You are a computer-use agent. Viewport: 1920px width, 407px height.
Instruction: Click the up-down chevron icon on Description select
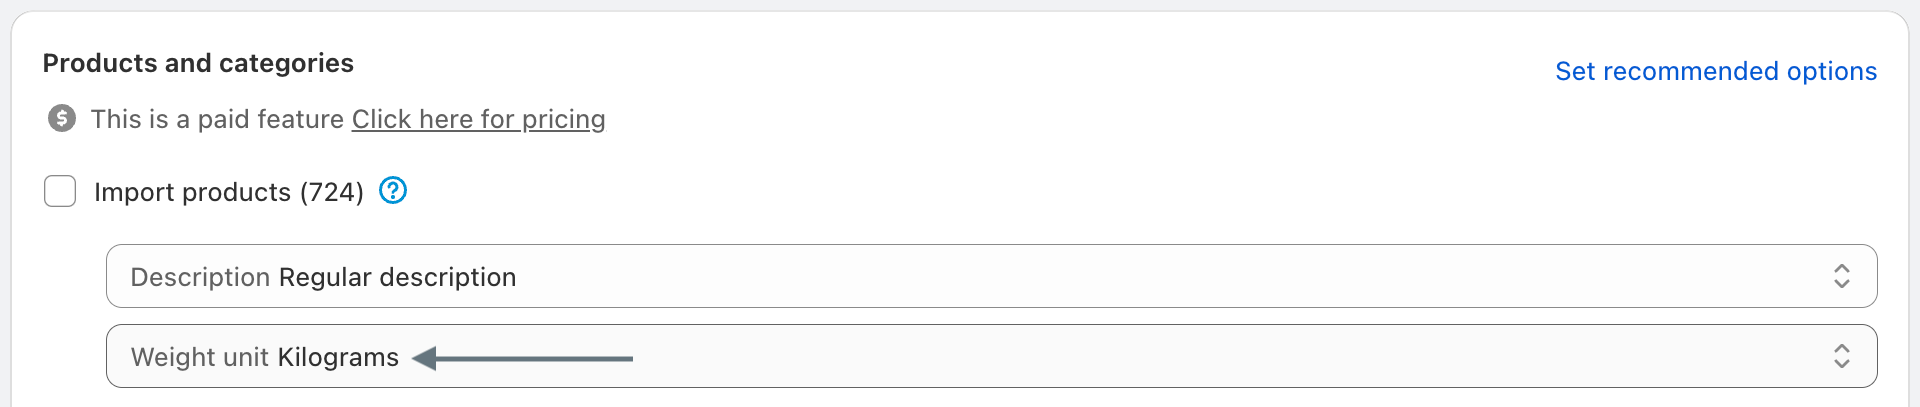[1841, 276]
